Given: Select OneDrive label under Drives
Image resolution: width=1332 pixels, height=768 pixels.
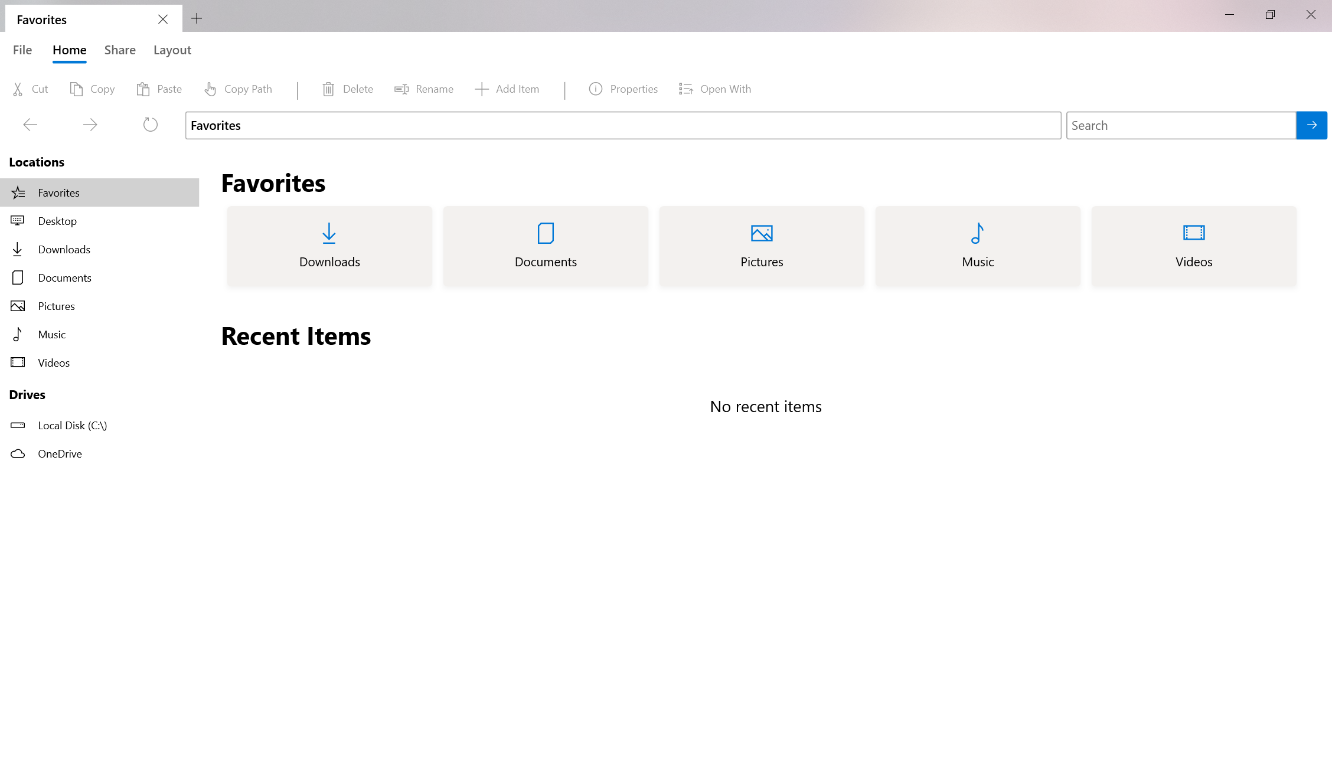Looking at the screenshot, I should pos(60,454).
